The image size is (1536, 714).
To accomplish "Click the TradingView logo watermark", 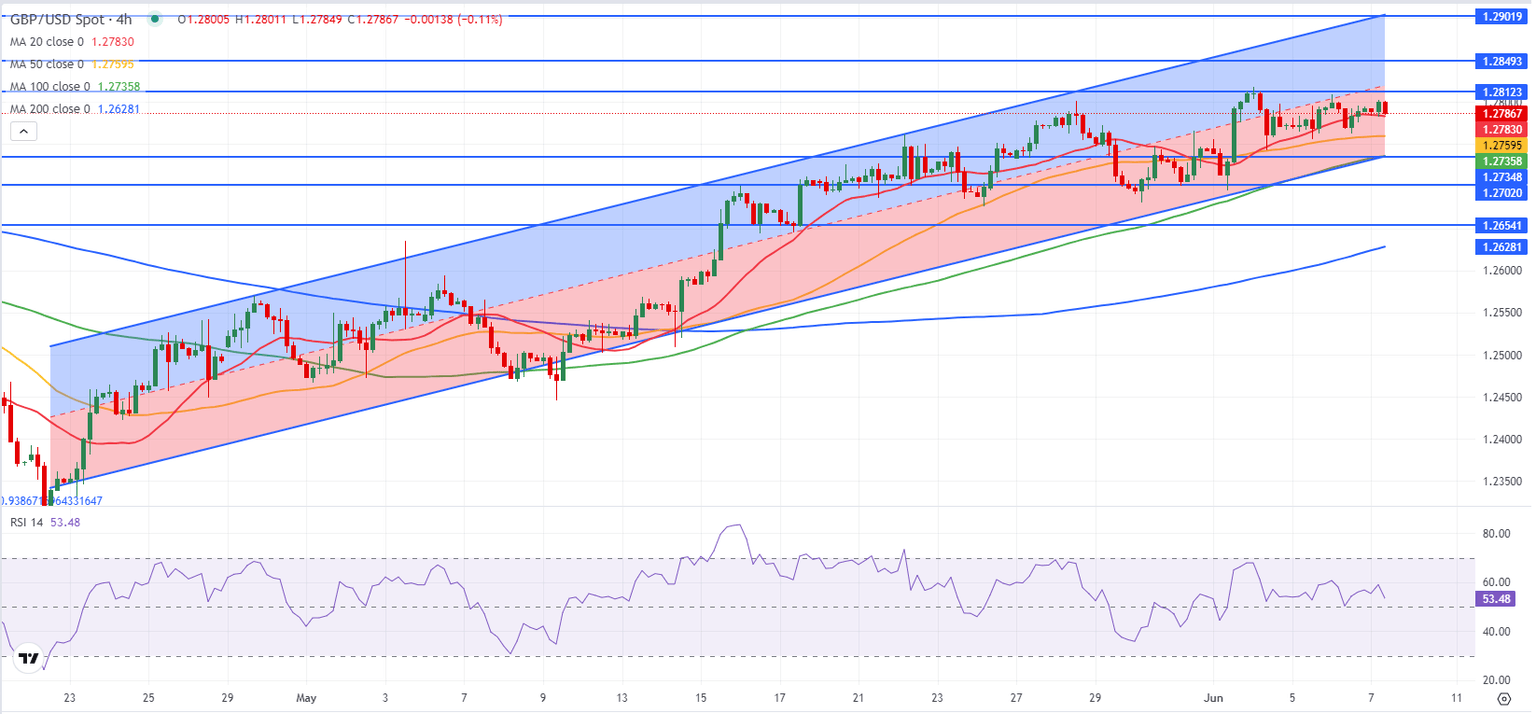I will 28,658.
